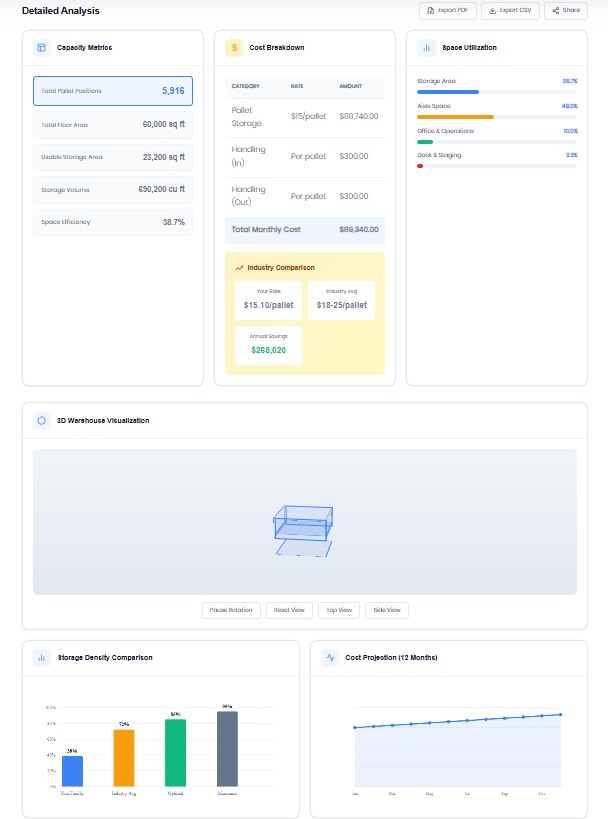The image size is (608, 819).
Task: Click the 3D warehouse model in viewport
Action: tap(303, 530)
